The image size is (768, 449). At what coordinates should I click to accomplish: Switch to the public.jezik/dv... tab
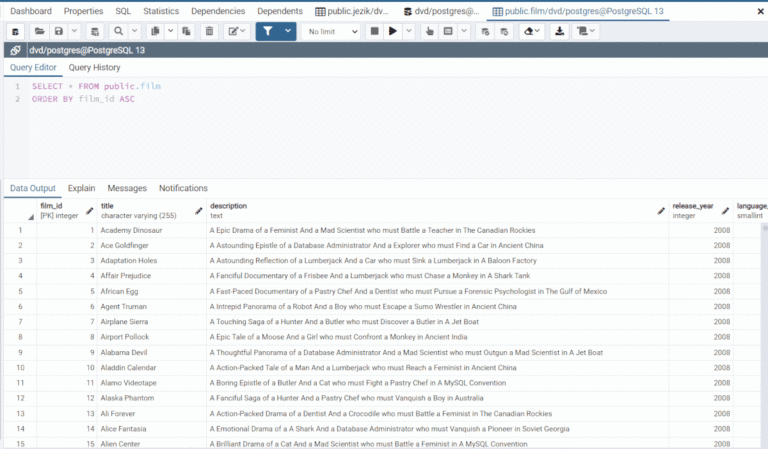tap(352, 11)
